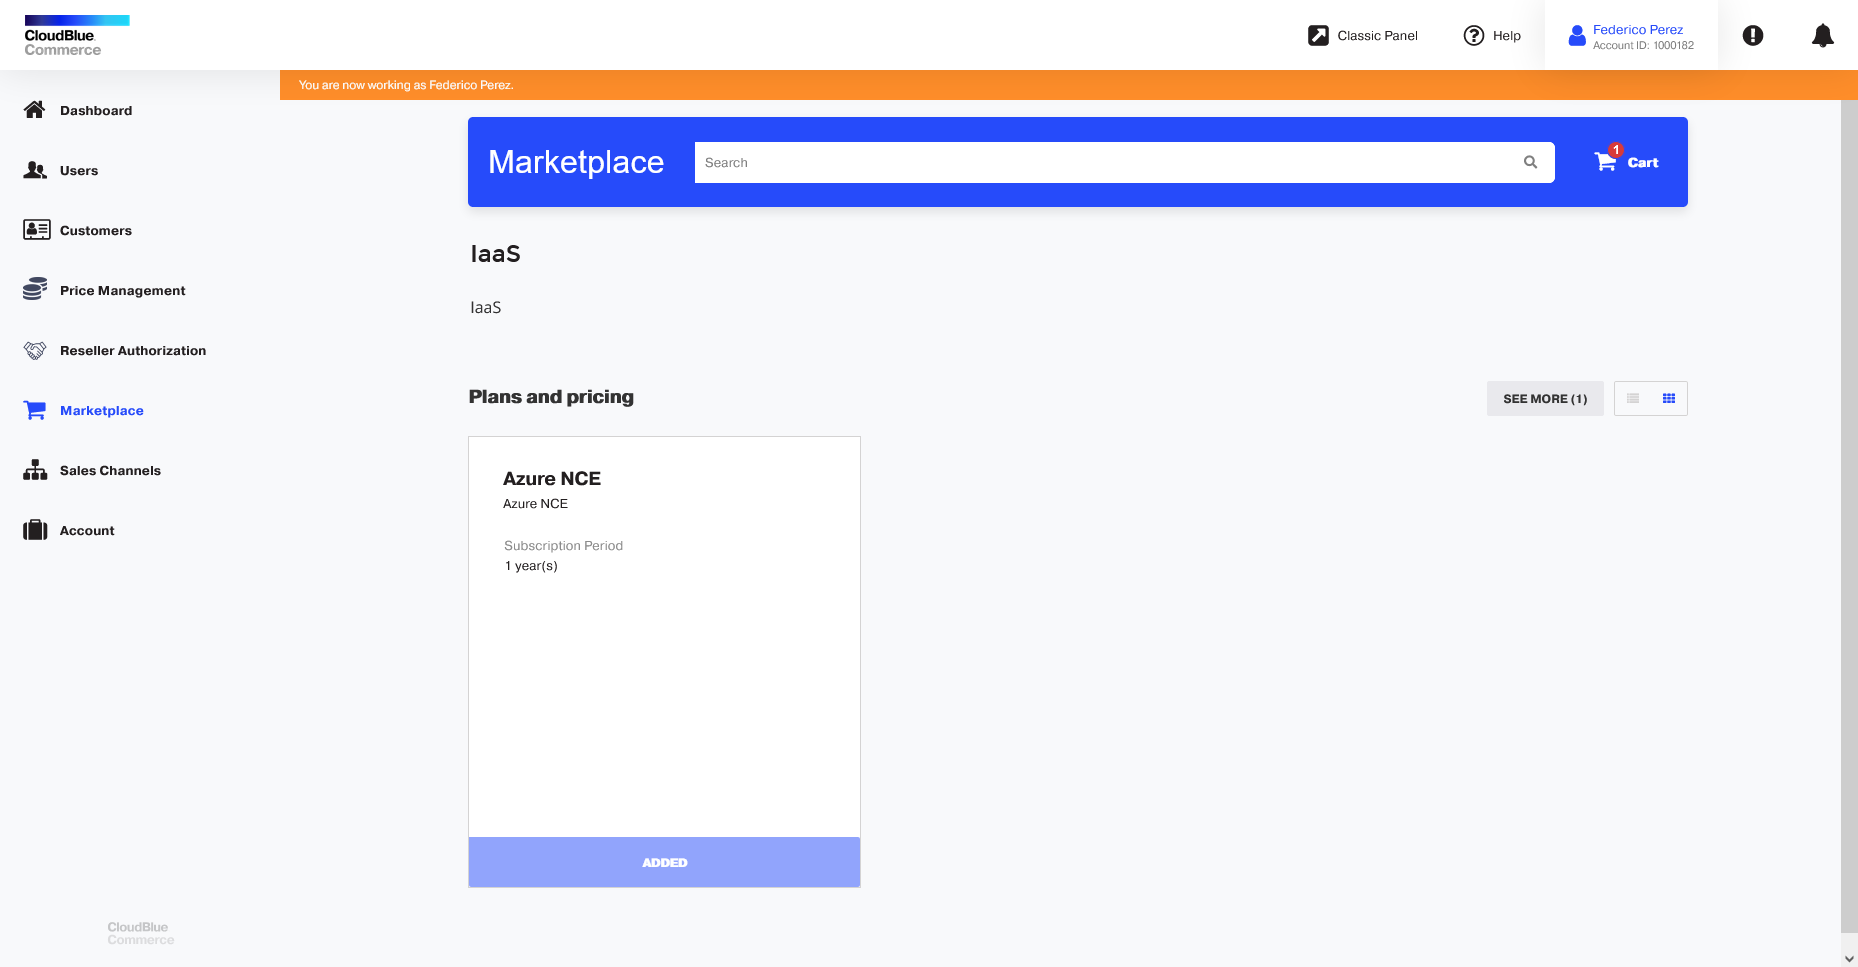
Task: Click the SEE MORE (1) button
Action: (1545, 398)
